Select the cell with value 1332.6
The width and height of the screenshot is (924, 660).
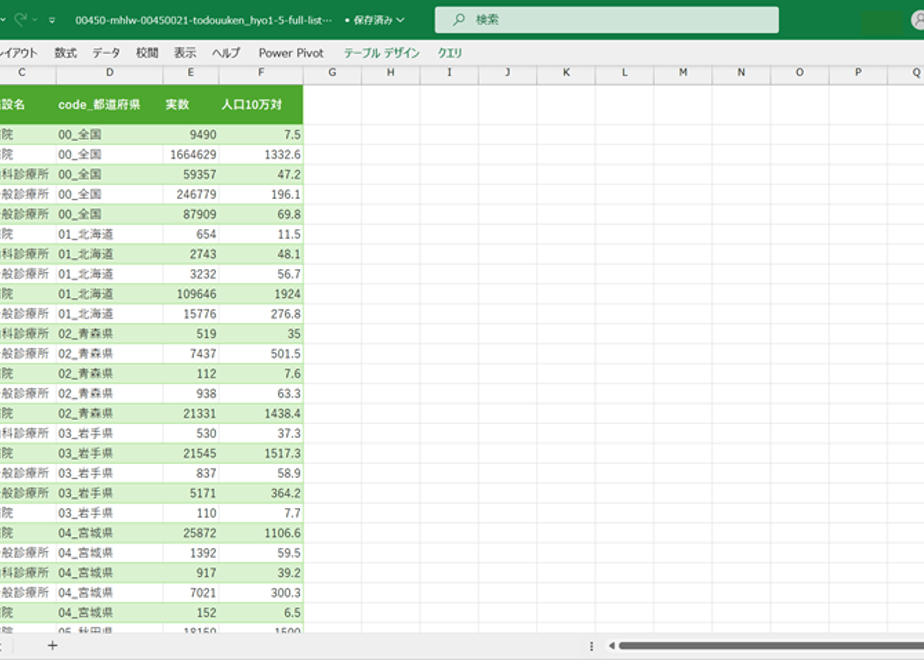coord(261,154)
